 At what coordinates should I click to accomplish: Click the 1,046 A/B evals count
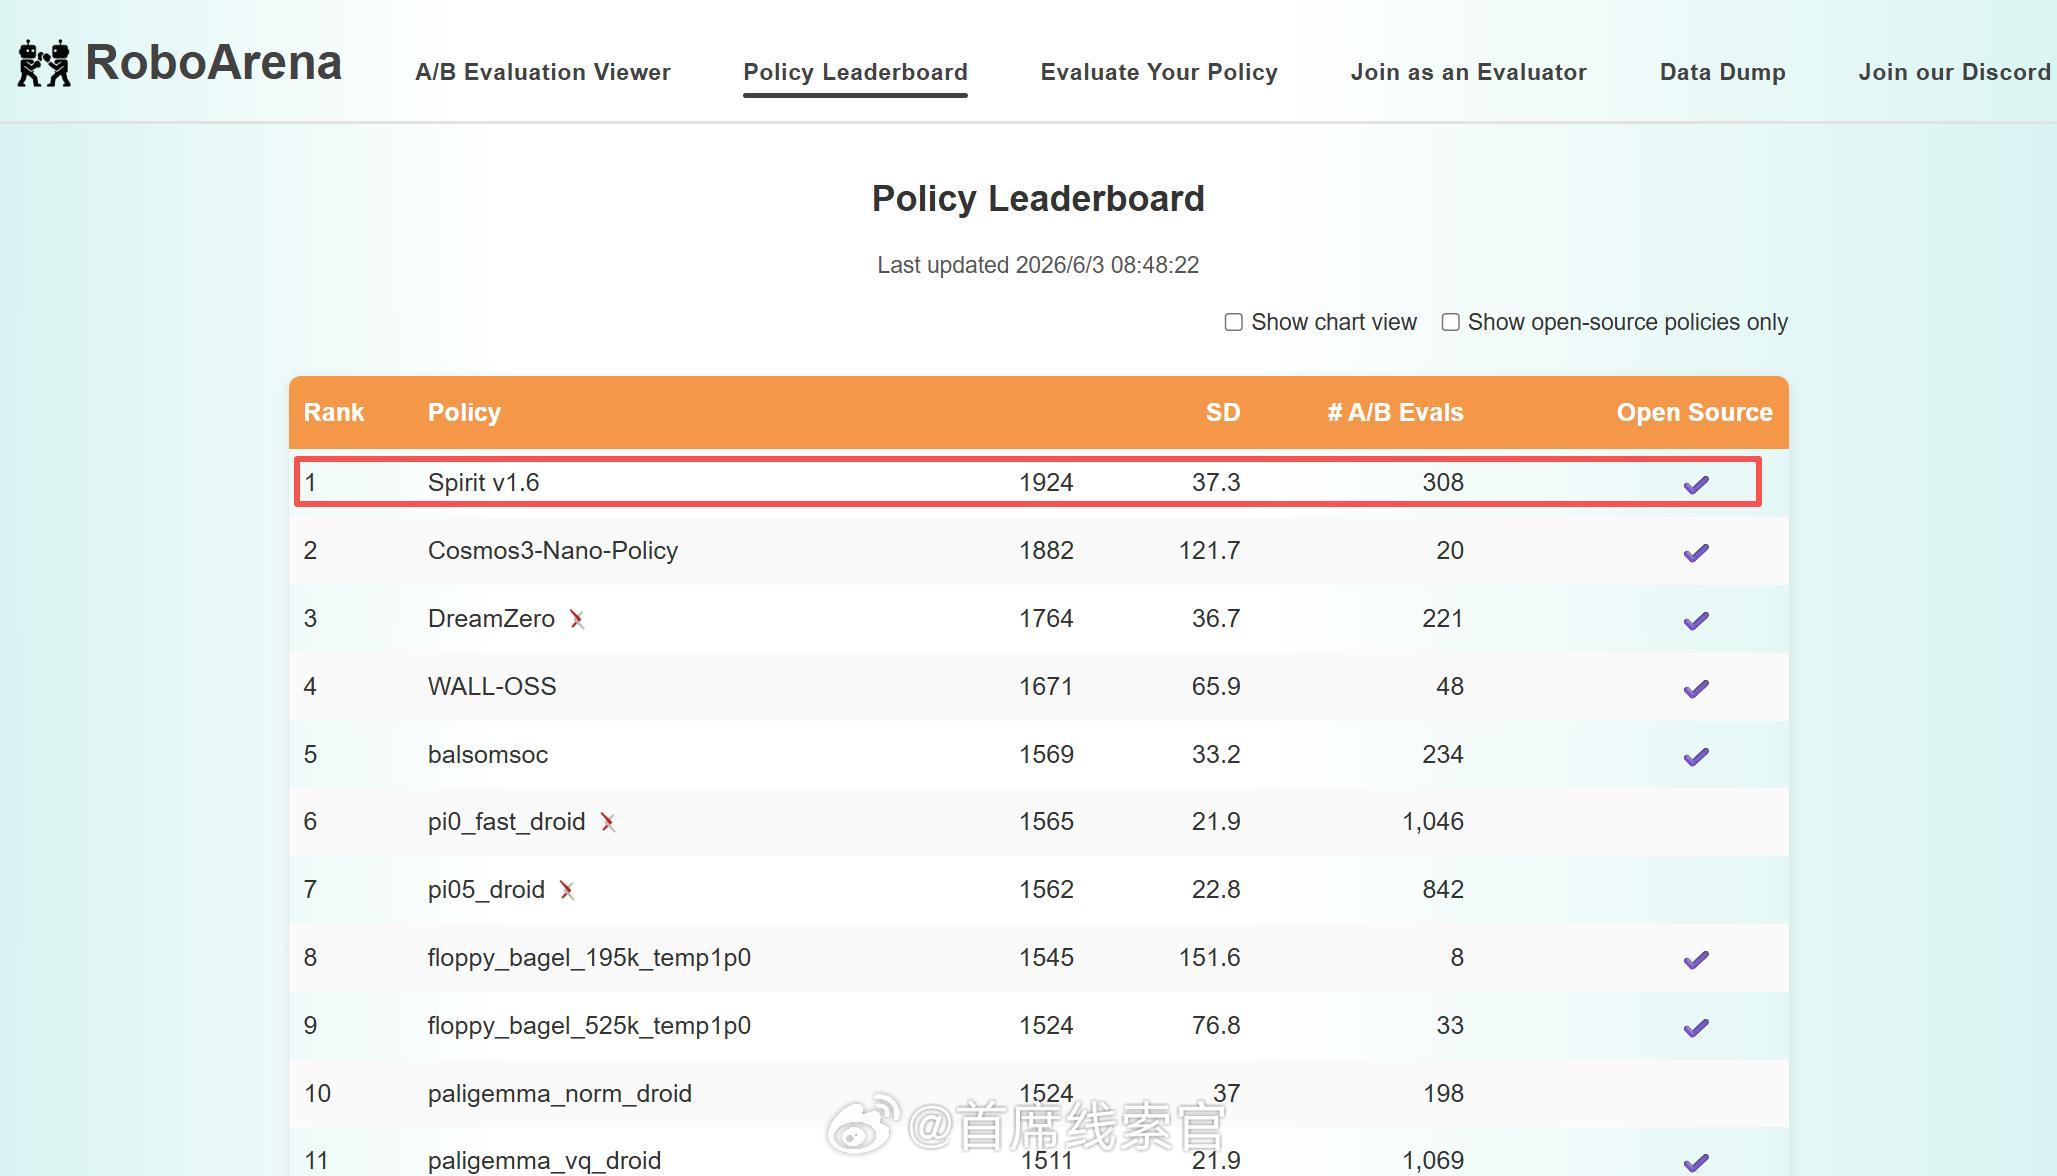pos(1433,821)
